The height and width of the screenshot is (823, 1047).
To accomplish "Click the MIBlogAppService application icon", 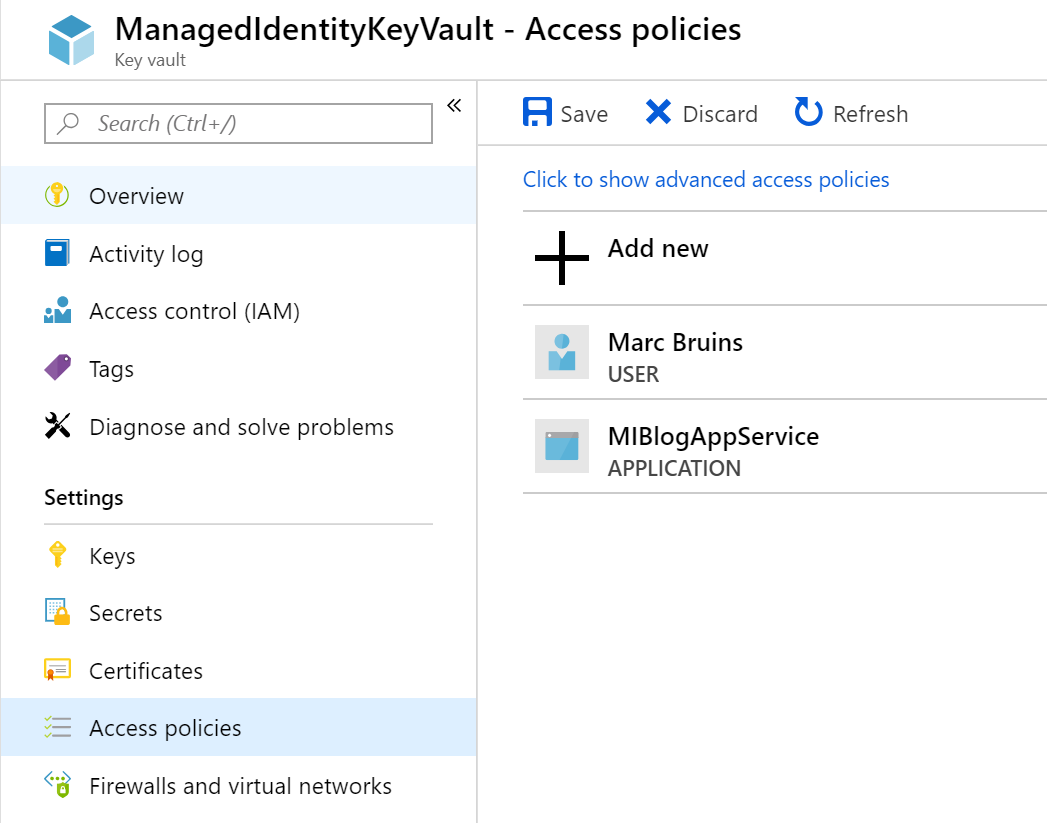I will [x=562, y=446].
